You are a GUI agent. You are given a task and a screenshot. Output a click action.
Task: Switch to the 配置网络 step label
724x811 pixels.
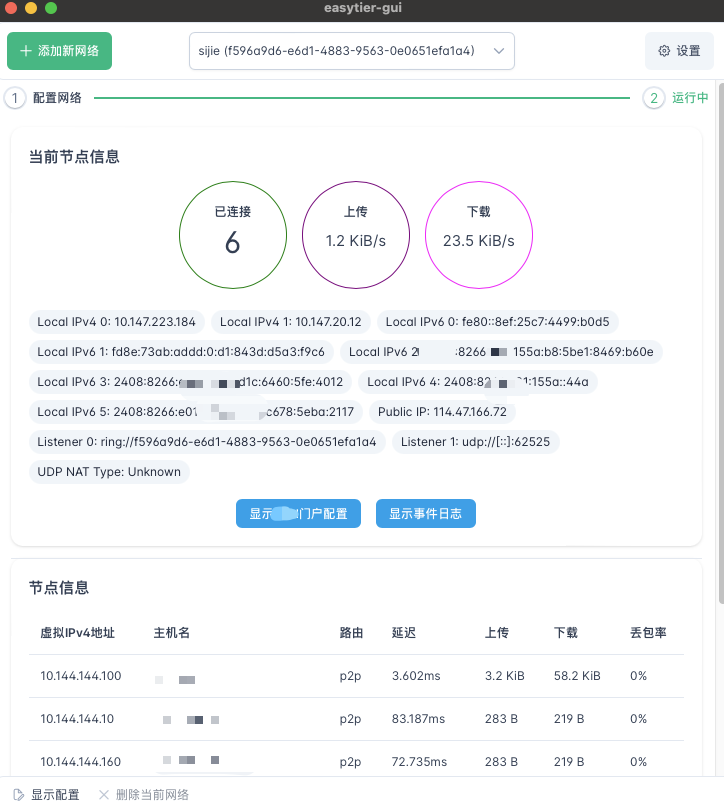pyautogui.click(x=57, y=98)
